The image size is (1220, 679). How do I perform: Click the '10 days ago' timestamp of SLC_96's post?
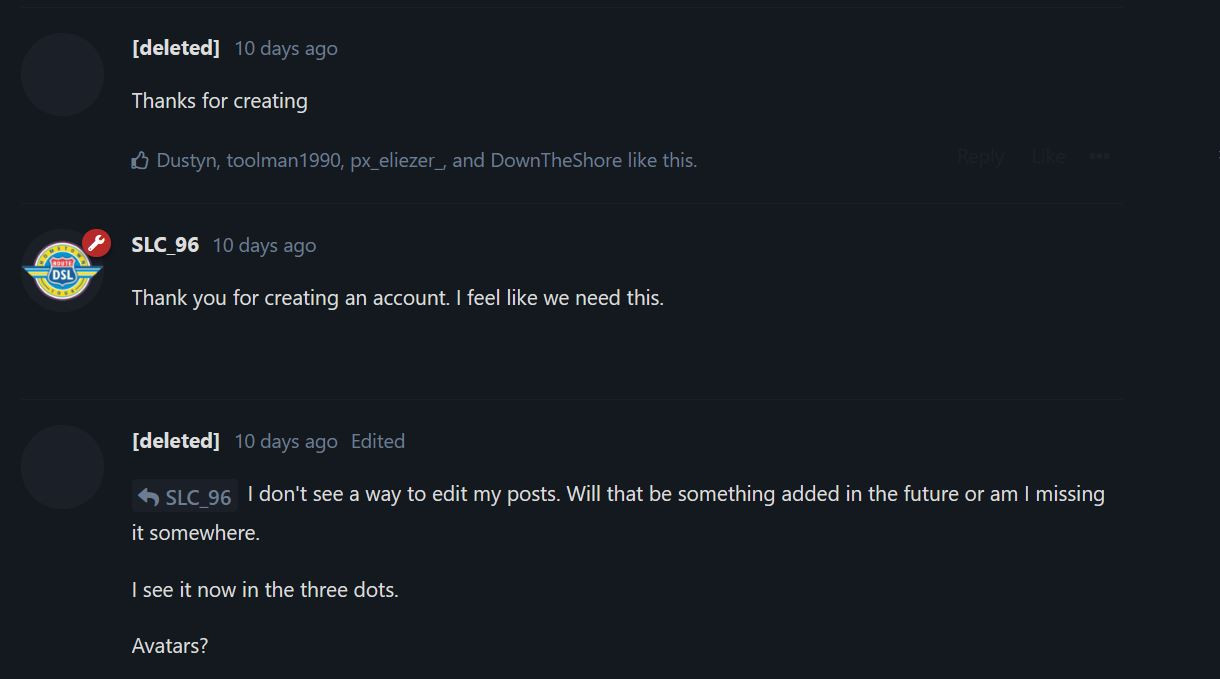point(264,246)
